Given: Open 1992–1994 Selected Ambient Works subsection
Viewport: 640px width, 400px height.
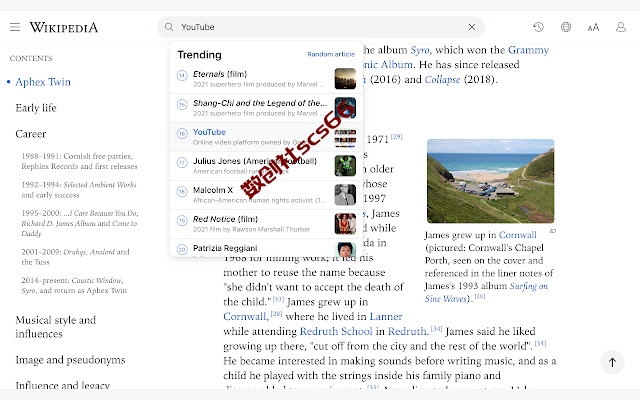Looking at the screenshot, I should [79, 190].
